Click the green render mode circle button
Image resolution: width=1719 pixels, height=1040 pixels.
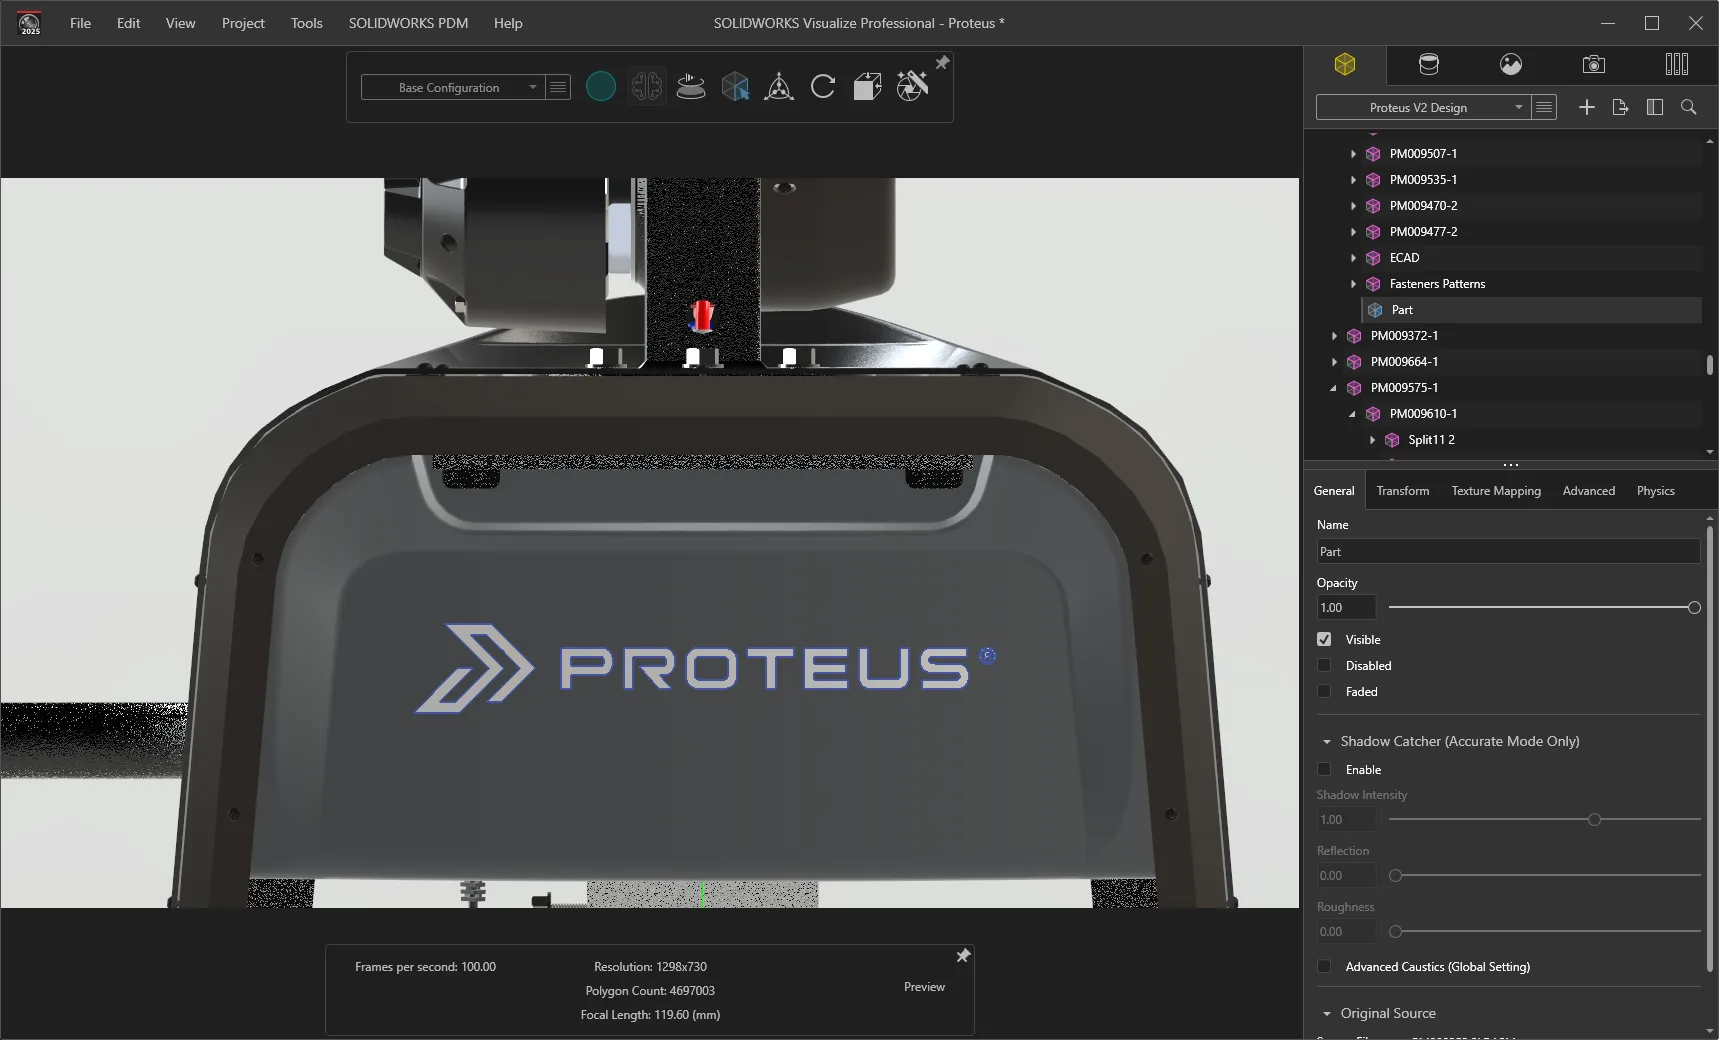(600, 87)
